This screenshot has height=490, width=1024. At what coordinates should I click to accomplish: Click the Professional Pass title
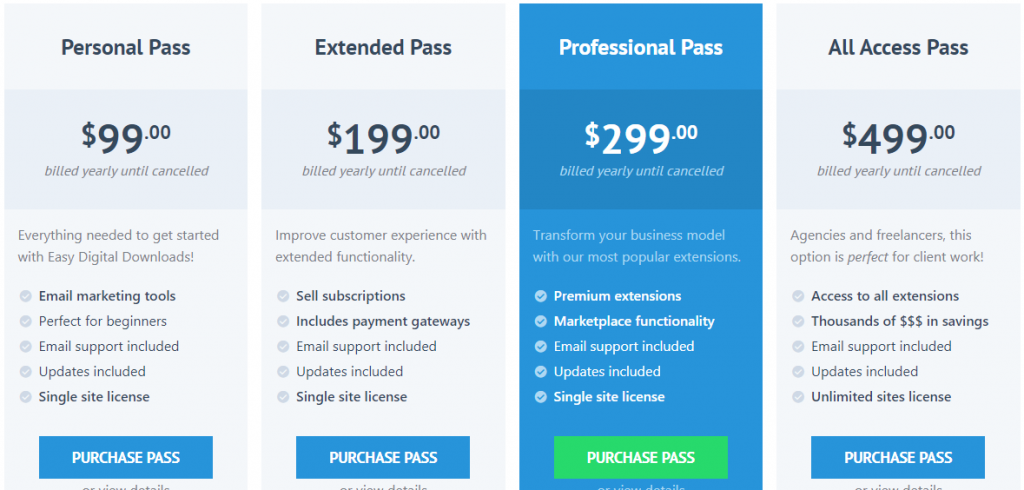pos(641,47)
